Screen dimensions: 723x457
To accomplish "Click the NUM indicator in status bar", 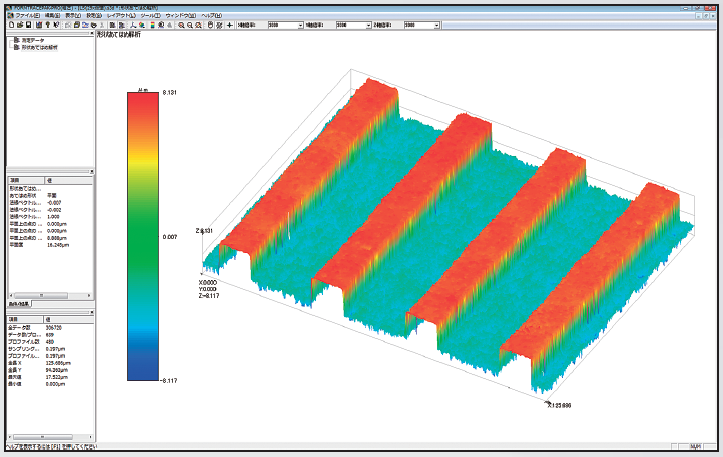I will pyautogui.click(x=695, y=446).
